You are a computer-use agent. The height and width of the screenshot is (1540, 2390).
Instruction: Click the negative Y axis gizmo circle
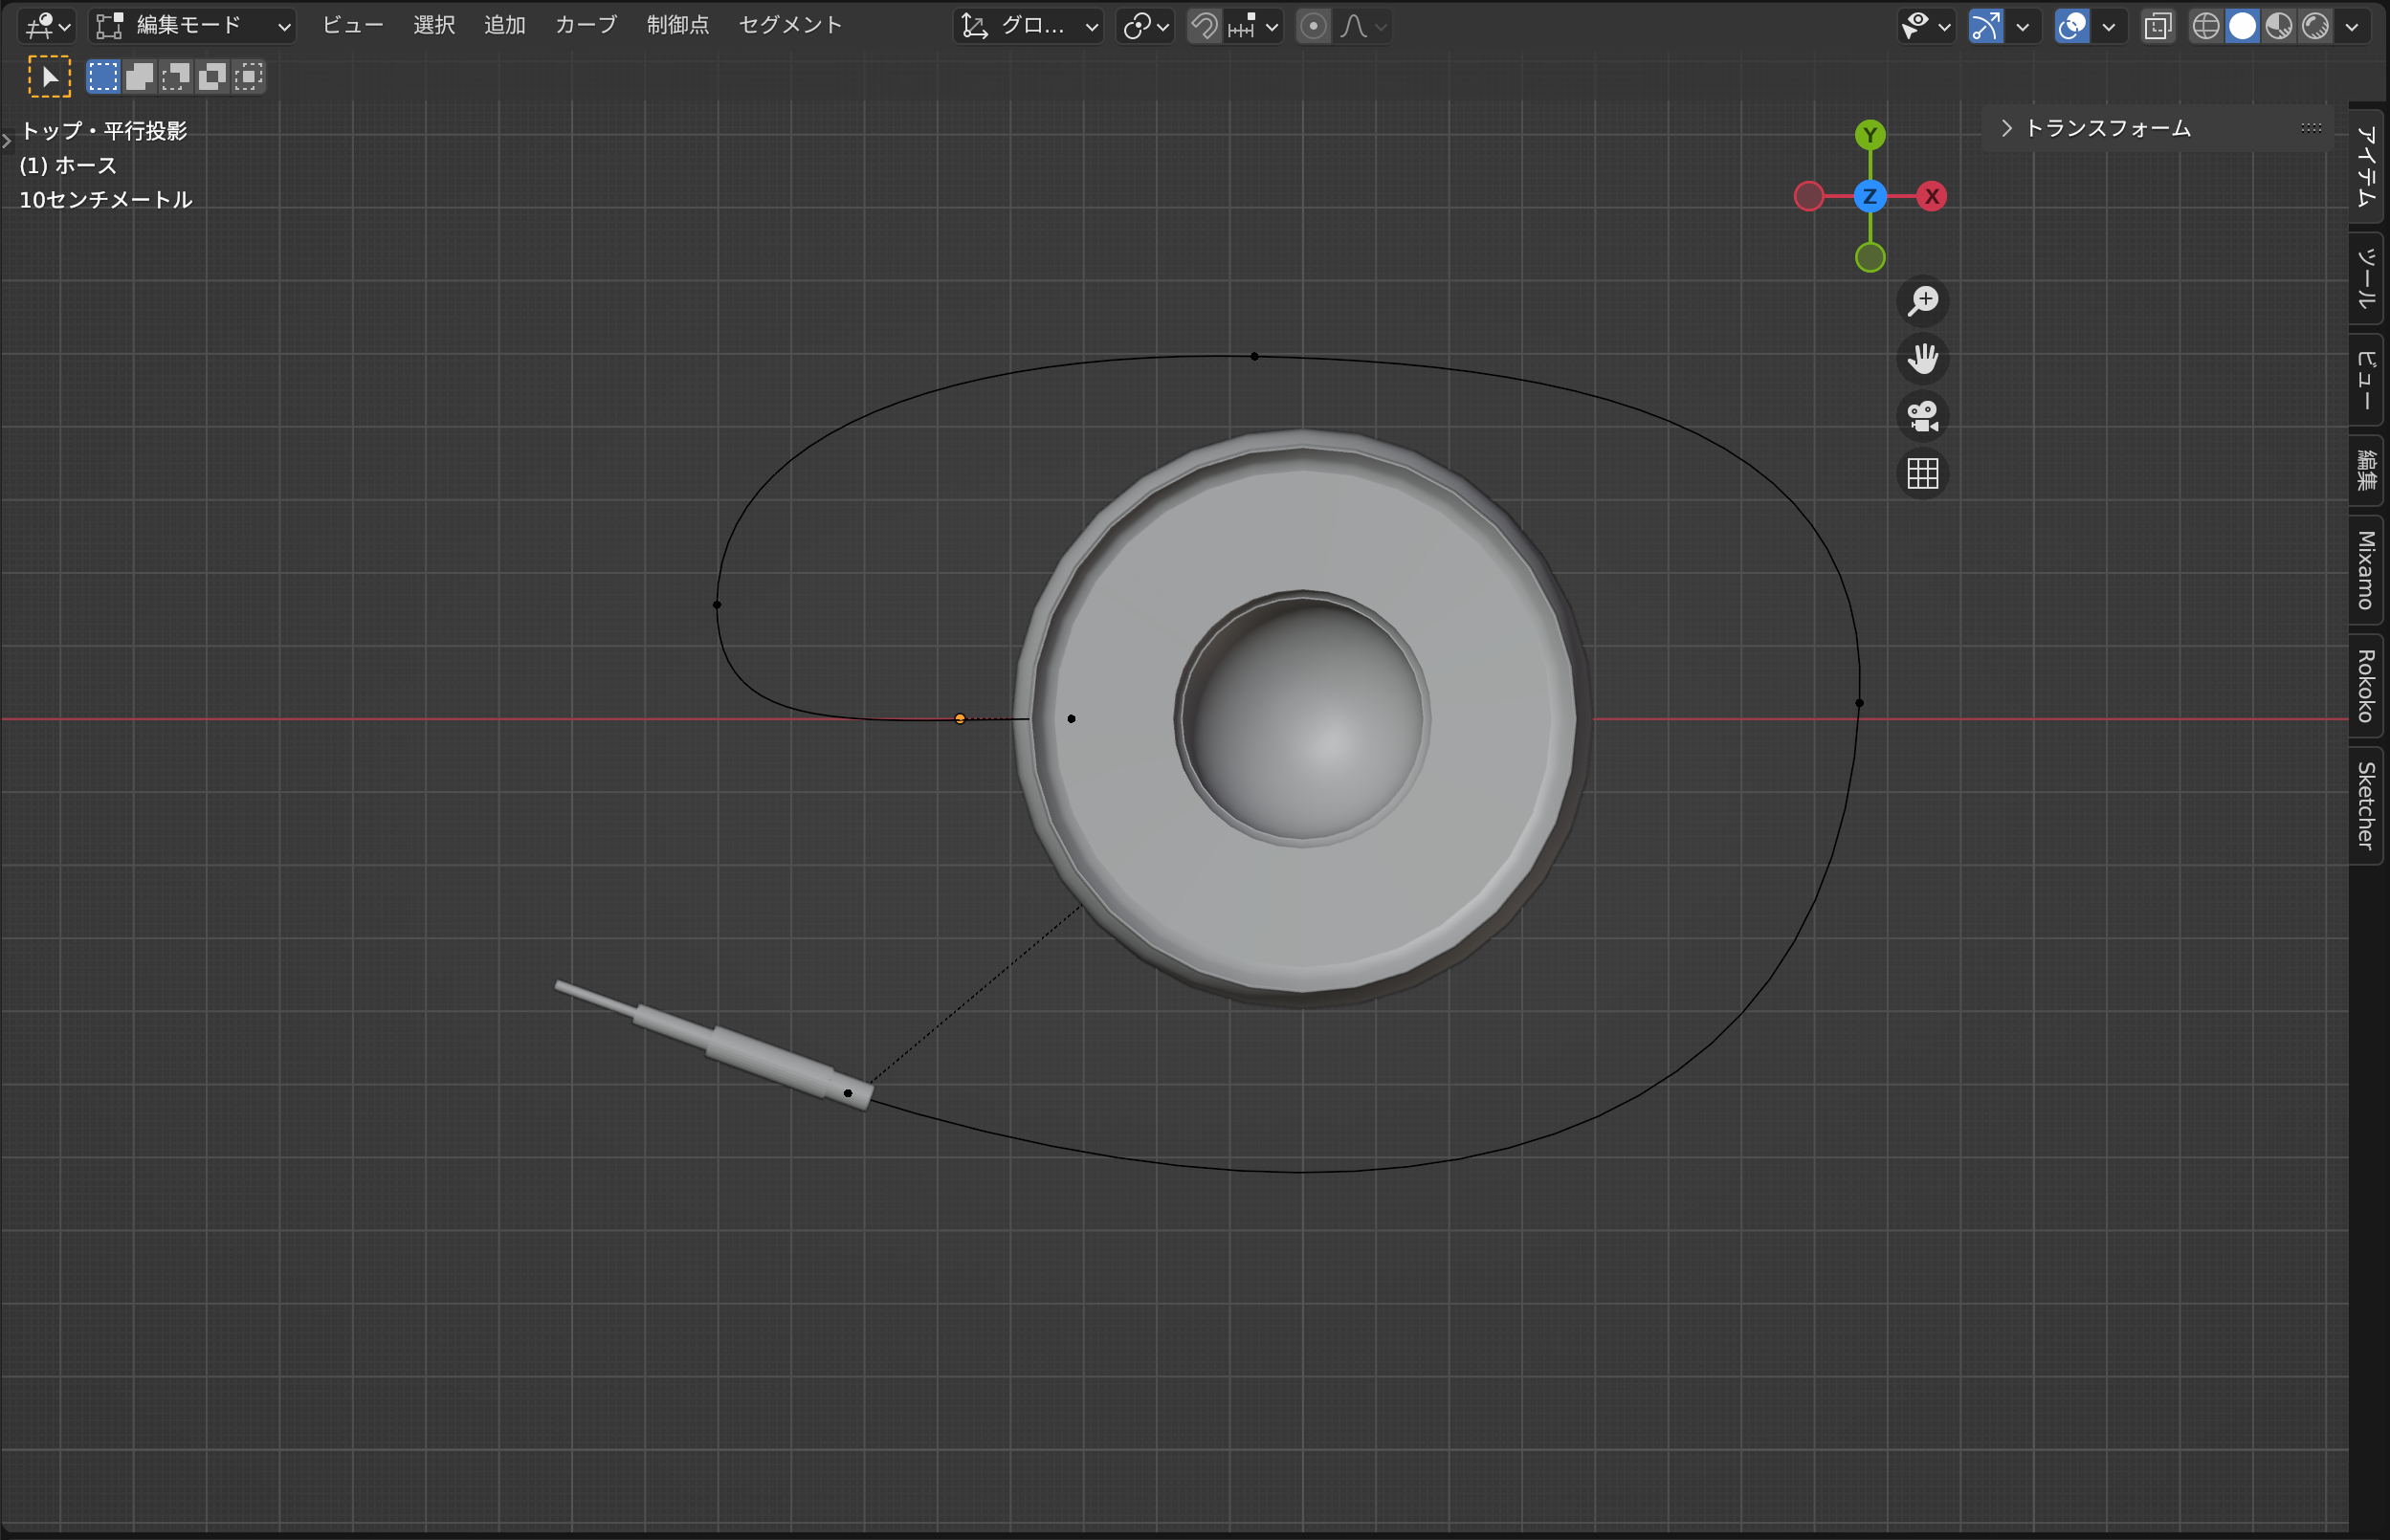(1870, 258)
